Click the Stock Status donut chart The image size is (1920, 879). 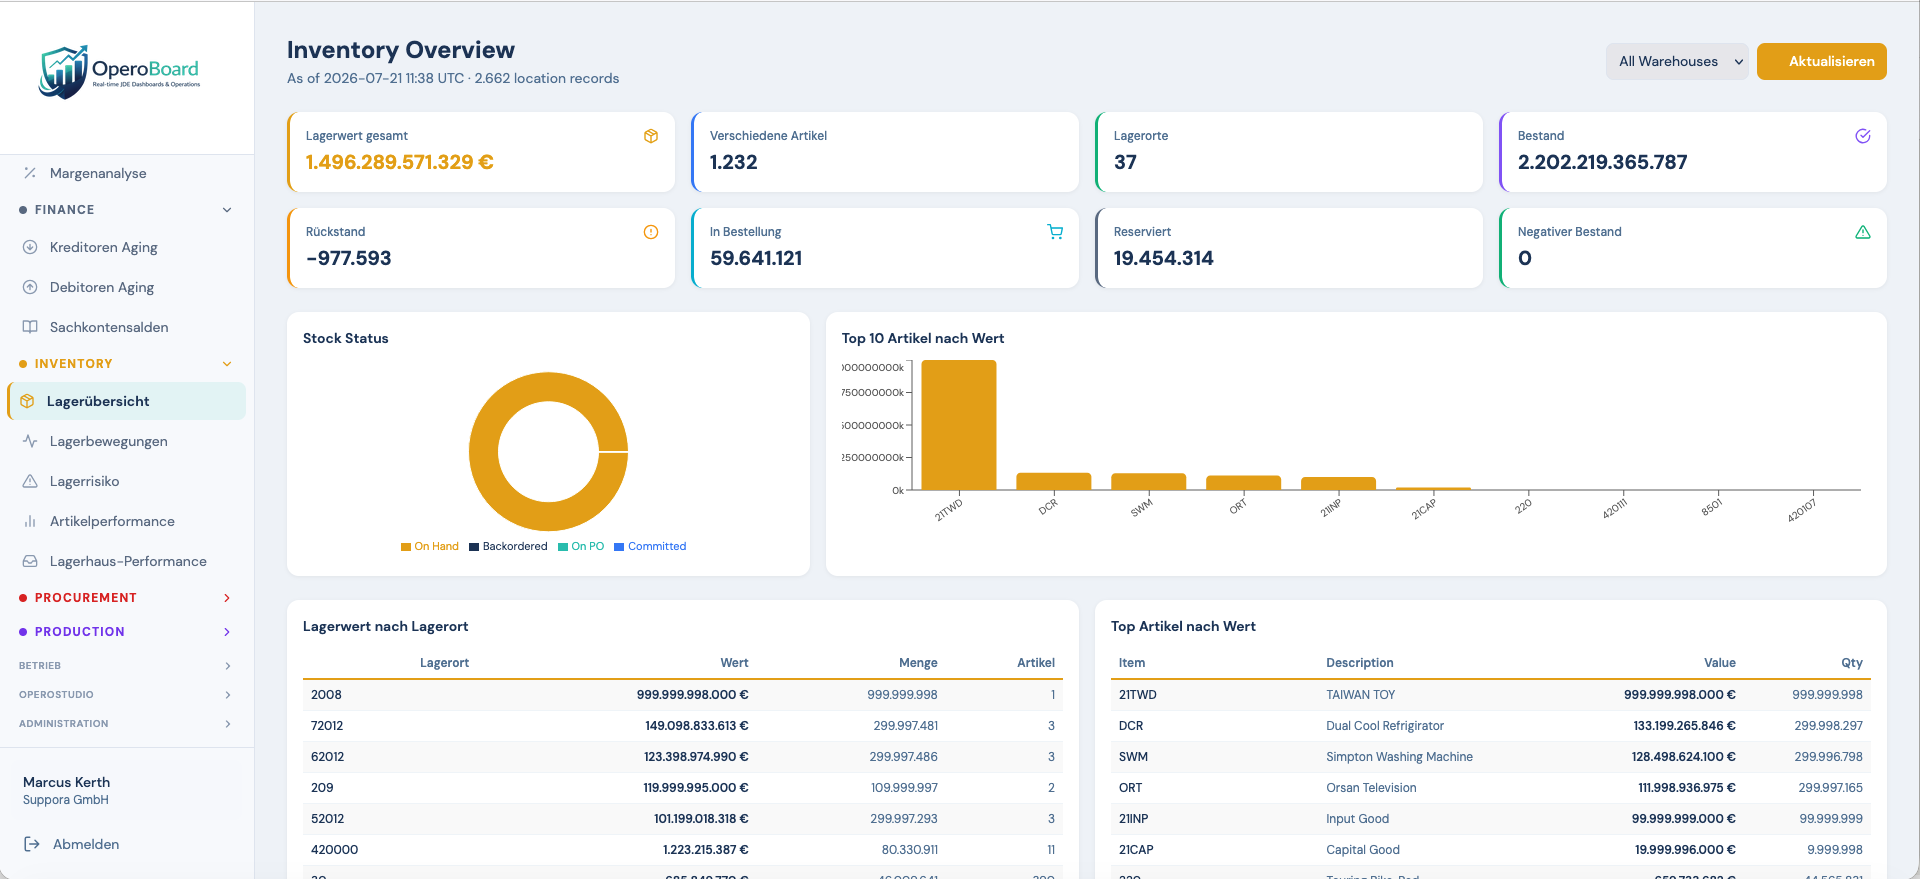pos(548,452)
